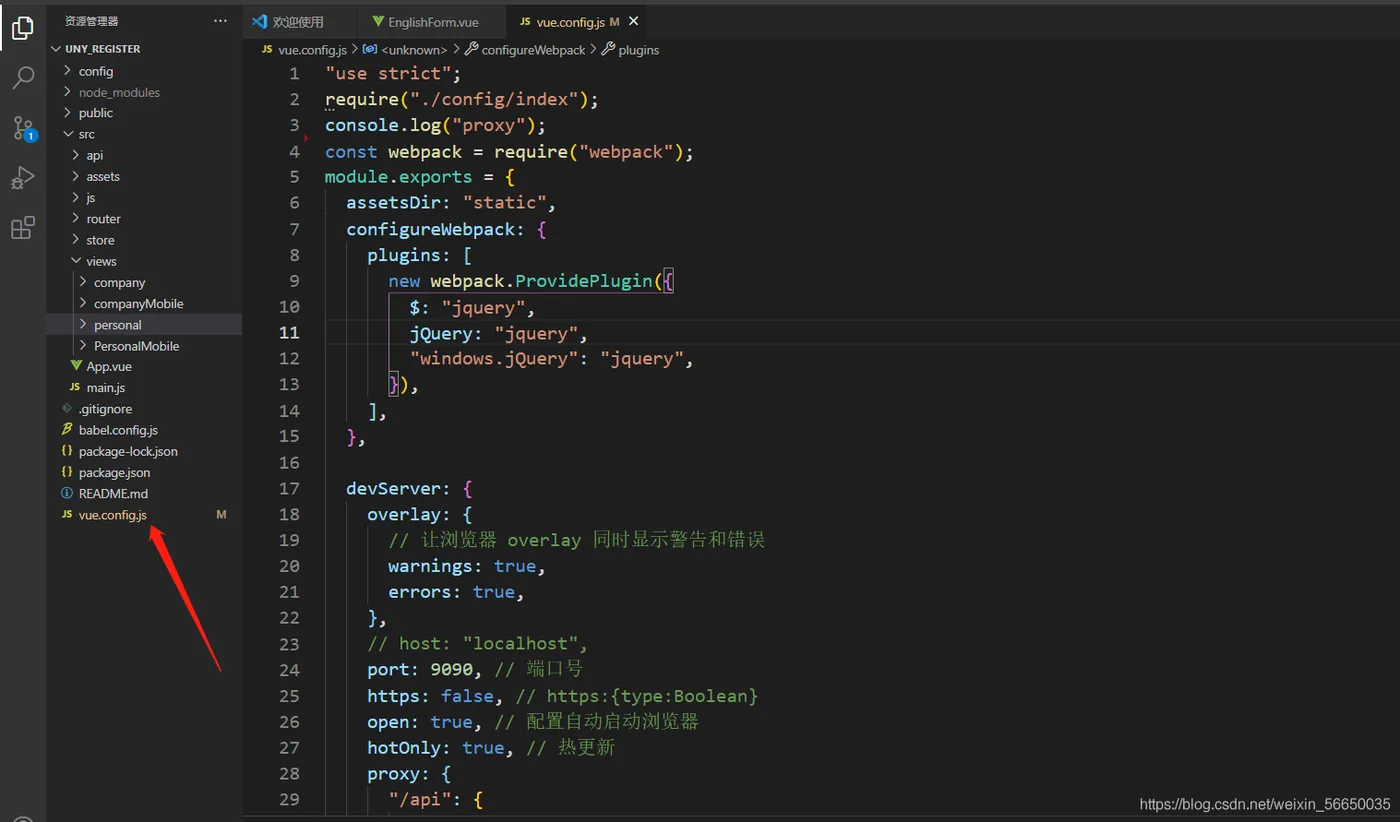The image size is (1400, 822).
Task: Expand the public folder
Action: (x=68, y=113)
